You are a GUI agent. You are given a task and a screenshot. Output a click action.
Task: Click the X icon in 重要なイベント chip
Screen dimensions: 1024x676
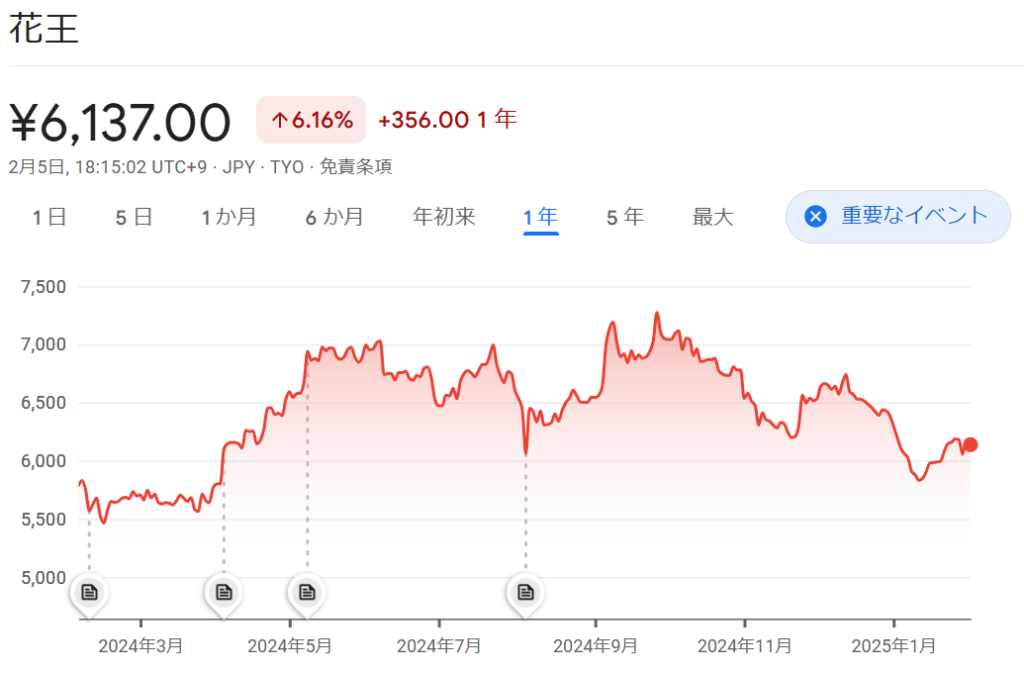(x=816, y=216)
